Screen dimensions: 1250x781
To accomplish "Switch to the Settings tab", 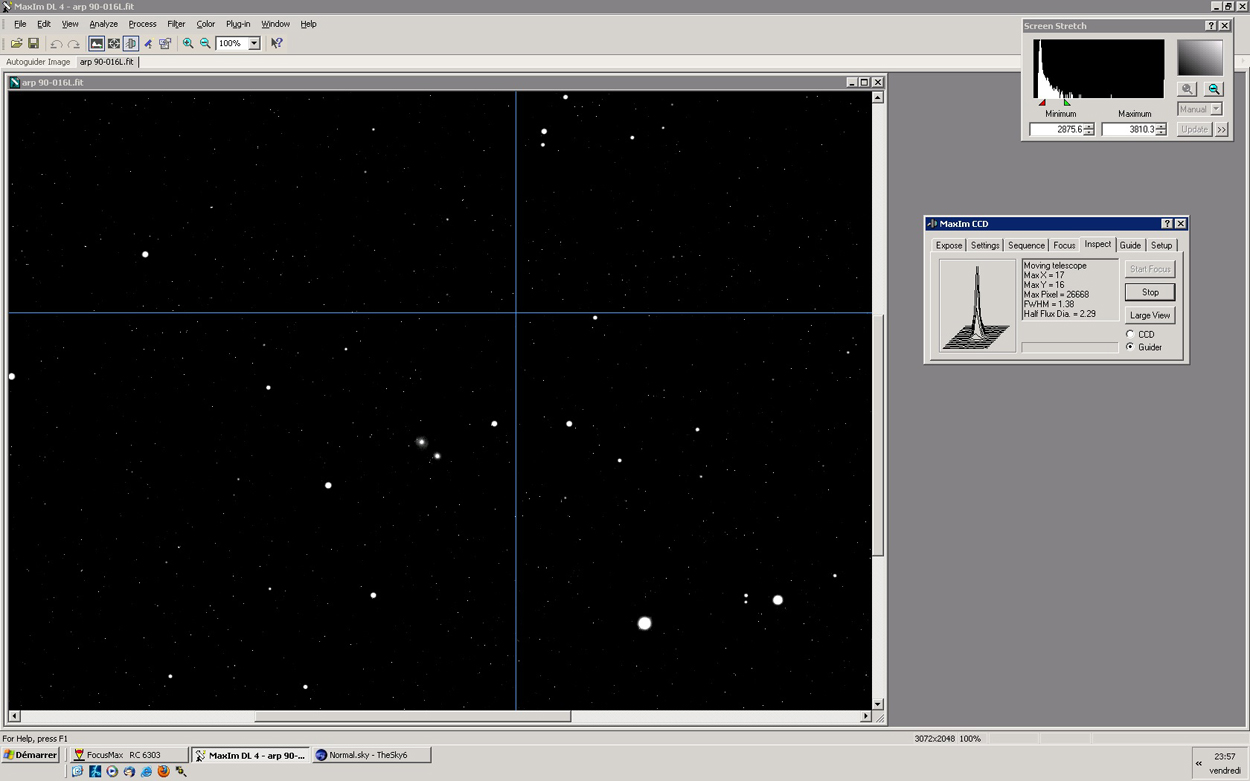I will pyautogui.click(x=985, y=245).
